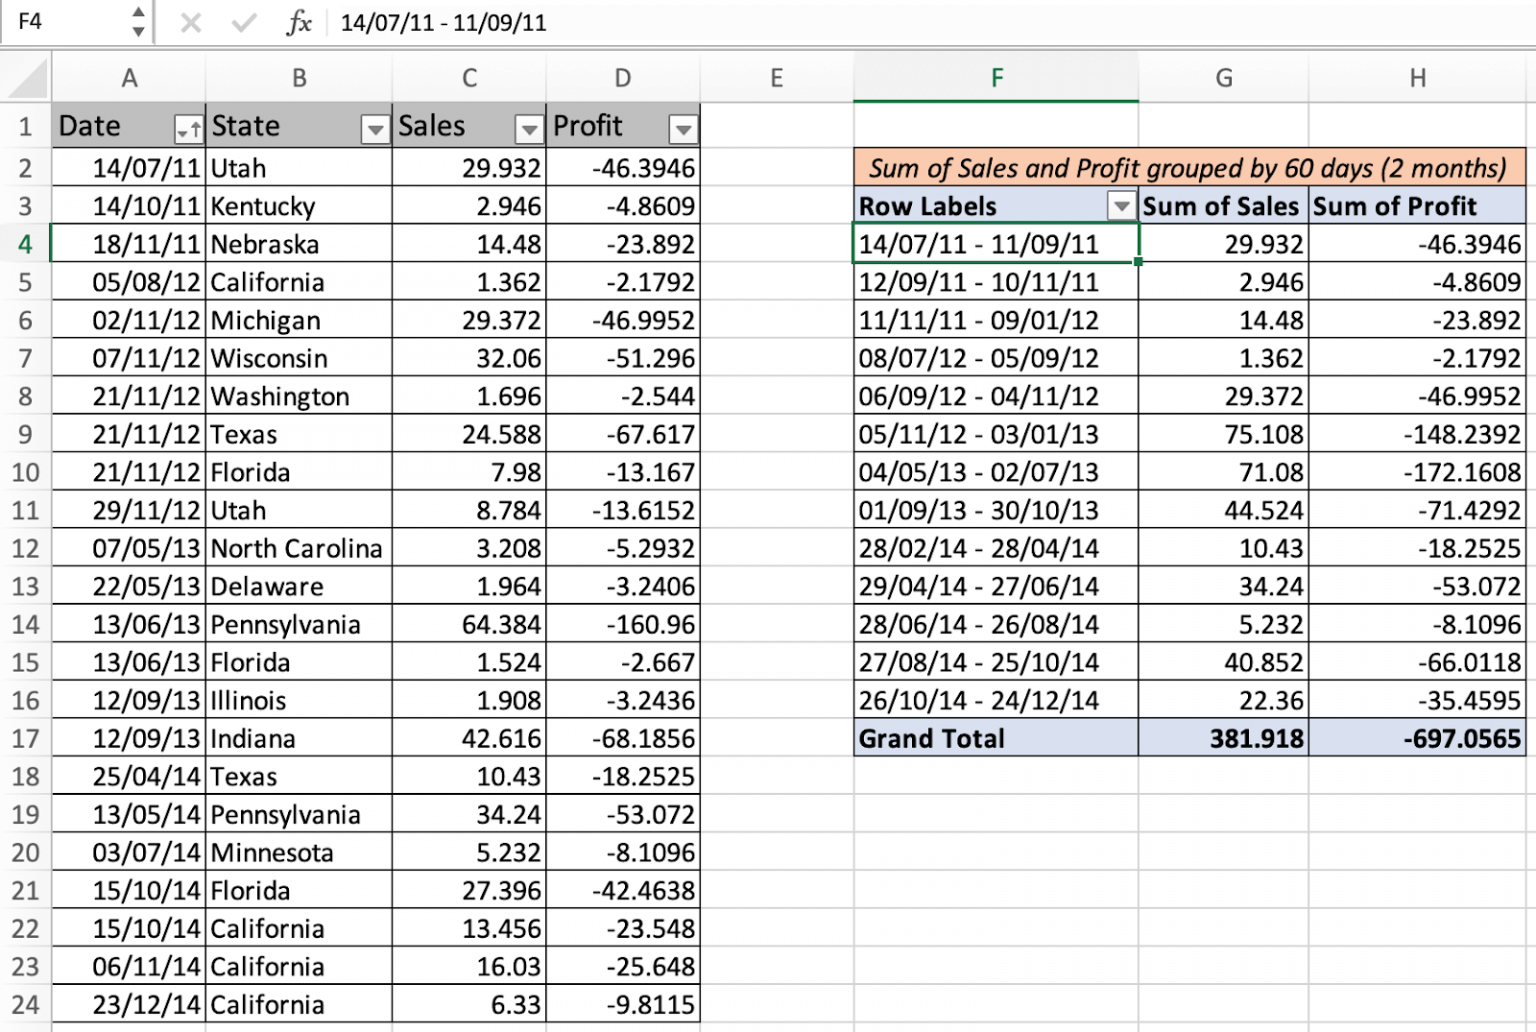Click the Insert Function (fx) icon
Viewport: 1536px width, 1032px height.
click(x=299, y=22)
